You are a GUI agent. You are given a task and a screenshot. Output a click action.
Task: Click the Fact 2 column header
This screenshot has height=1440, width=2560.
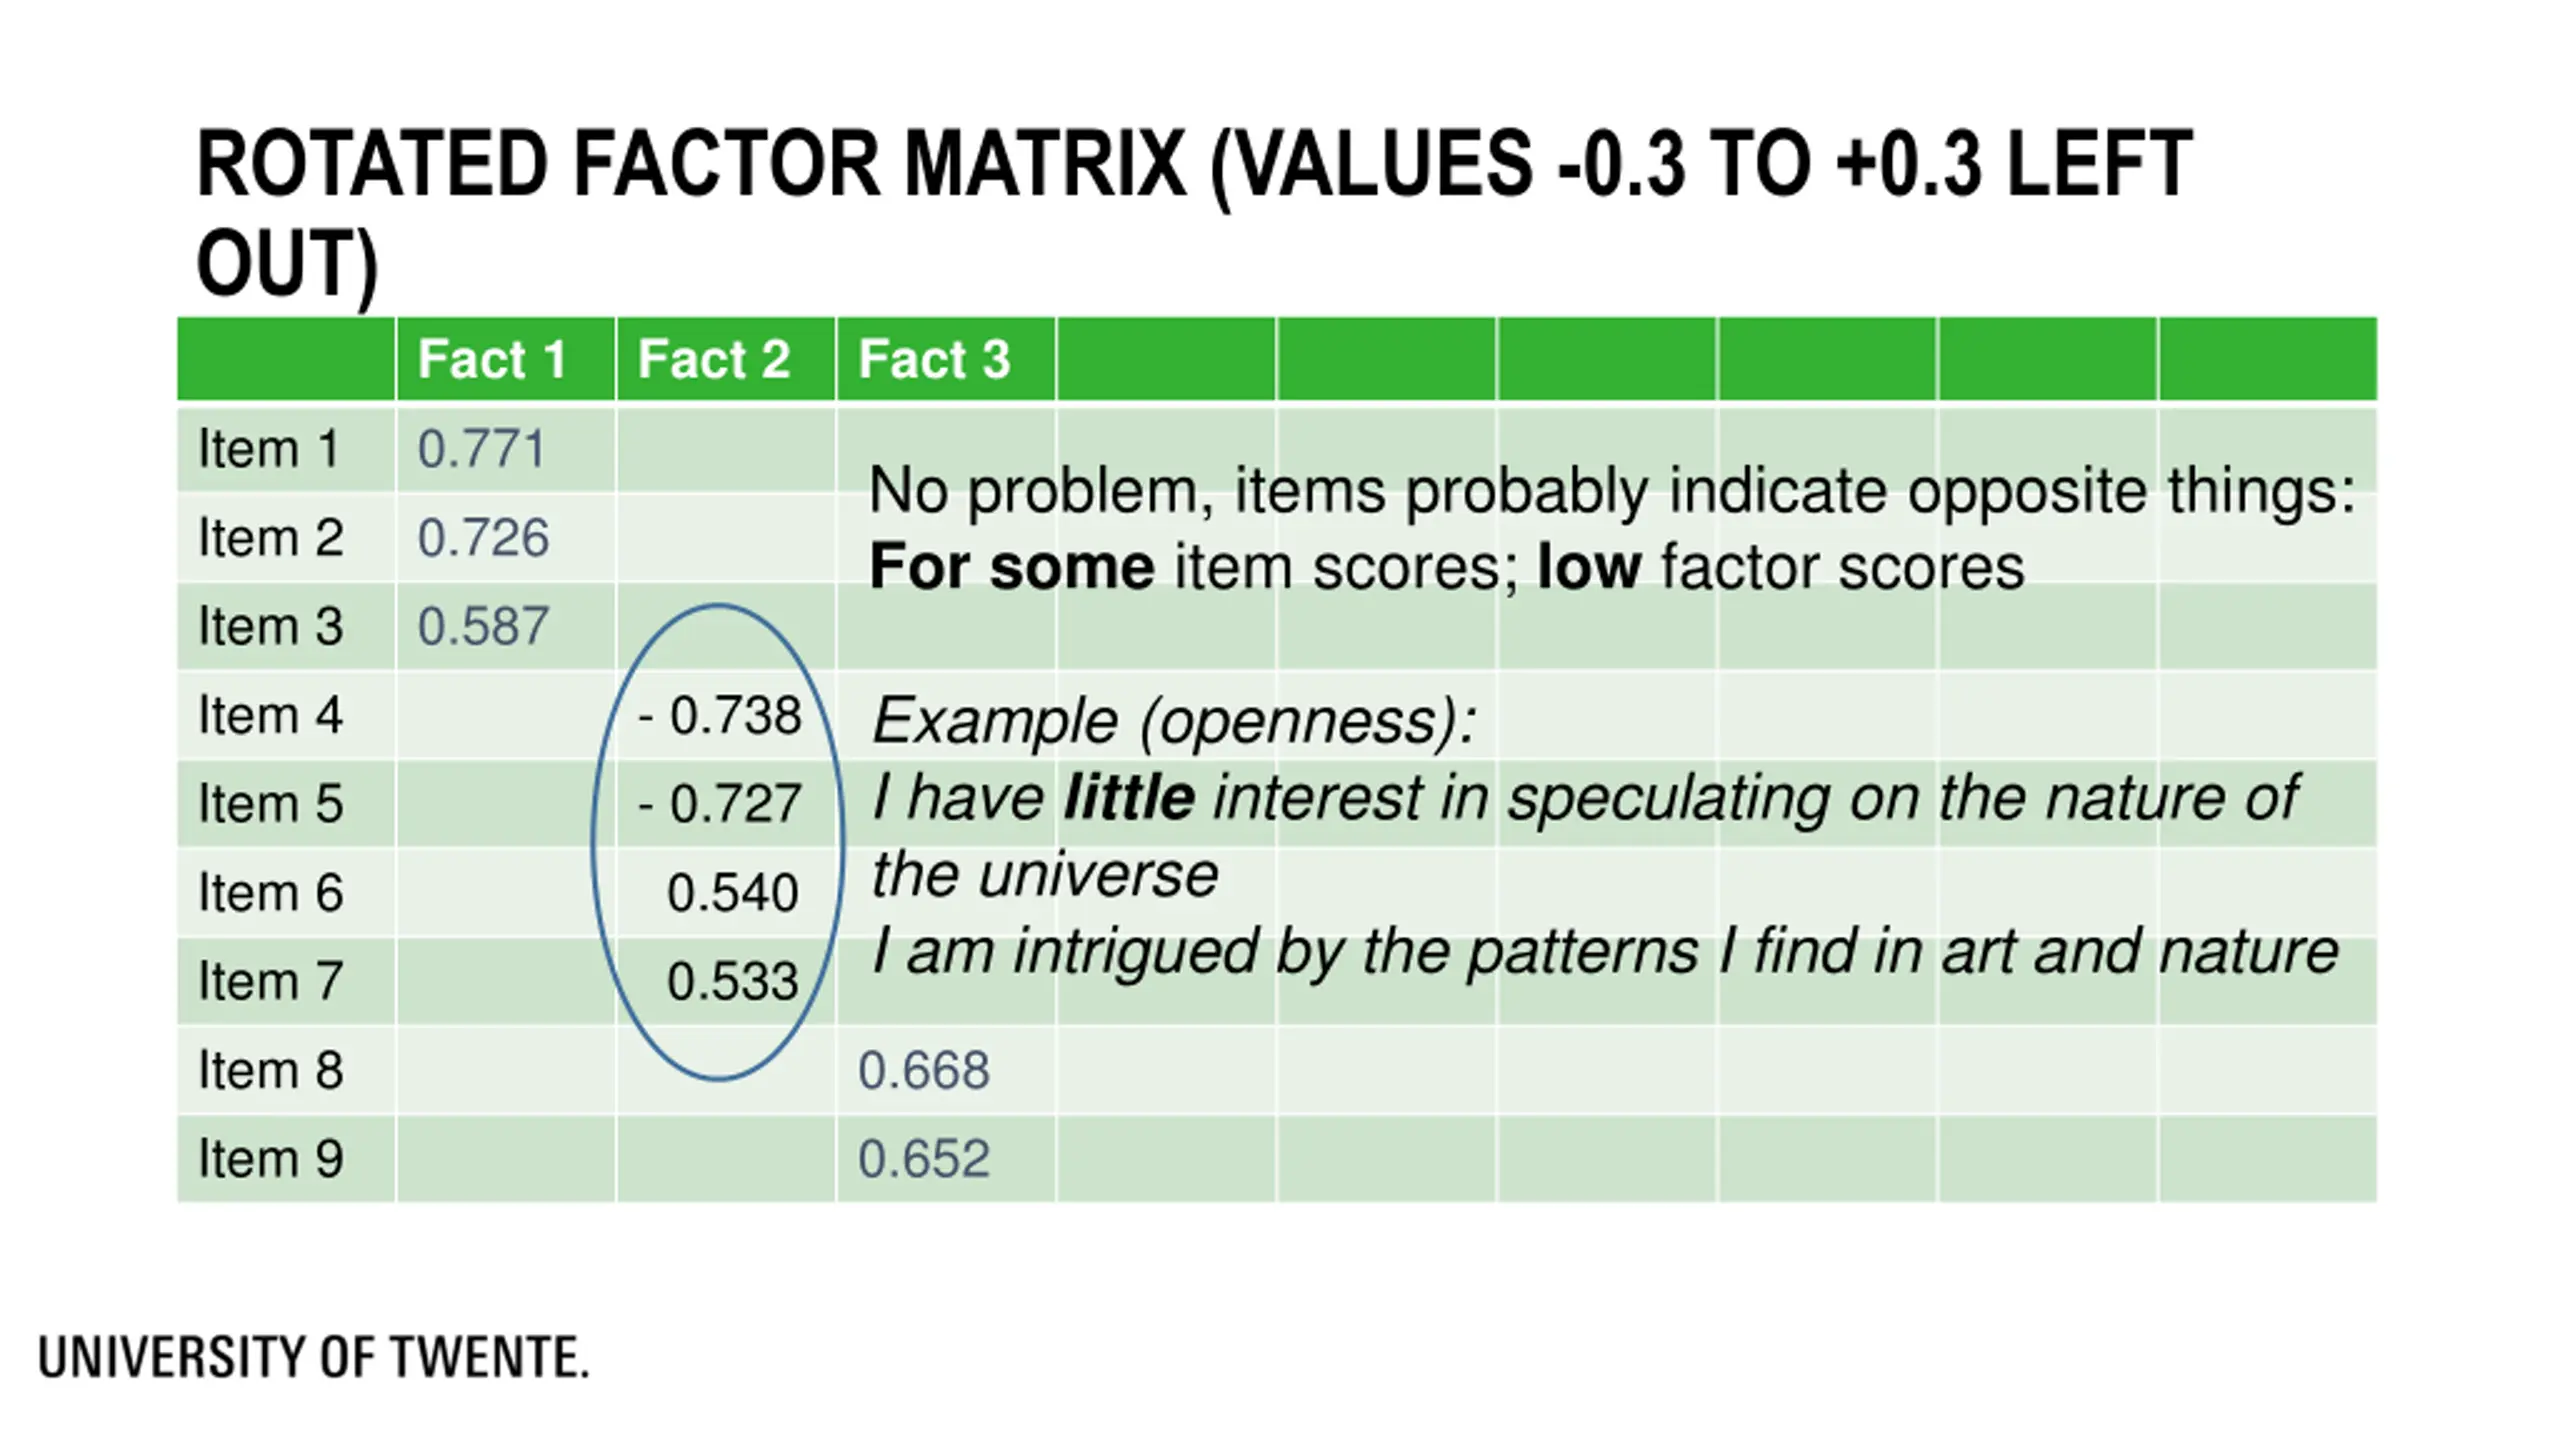point(714,359)
